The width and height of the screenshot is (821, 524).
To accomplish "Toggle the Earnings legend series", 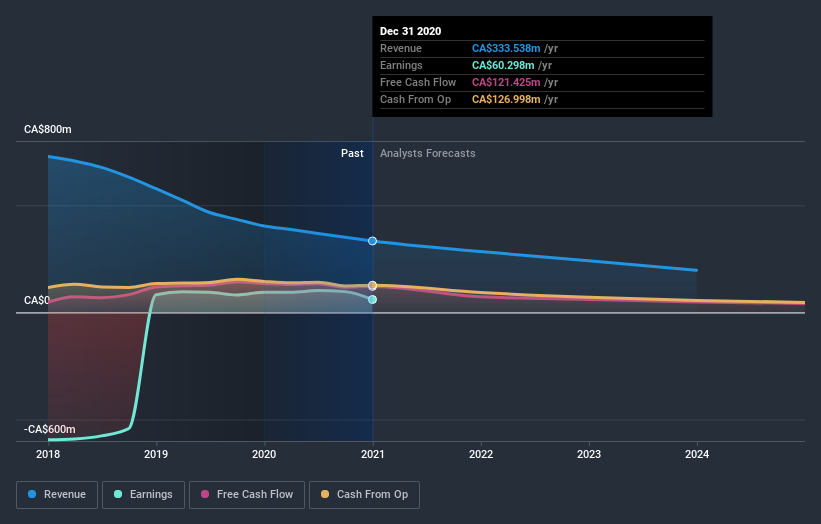I will (143, 495).
